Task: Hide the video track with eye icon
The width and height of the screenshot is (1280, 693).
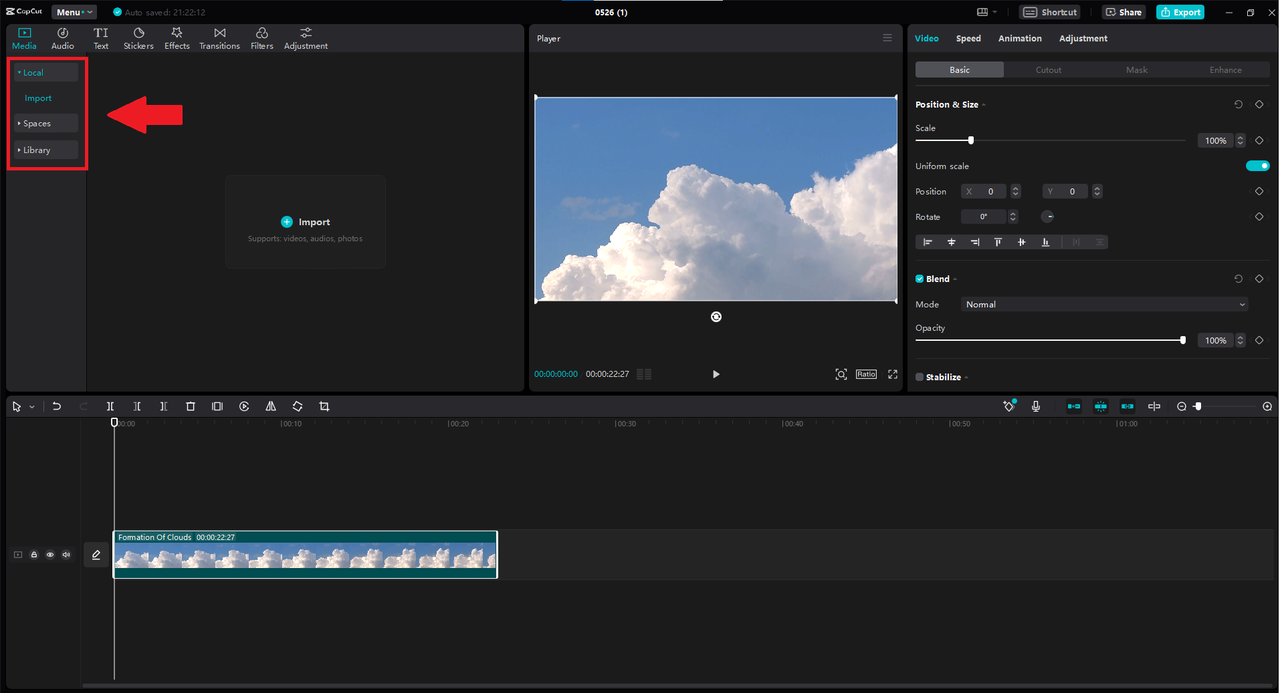Action: (50, 555)
